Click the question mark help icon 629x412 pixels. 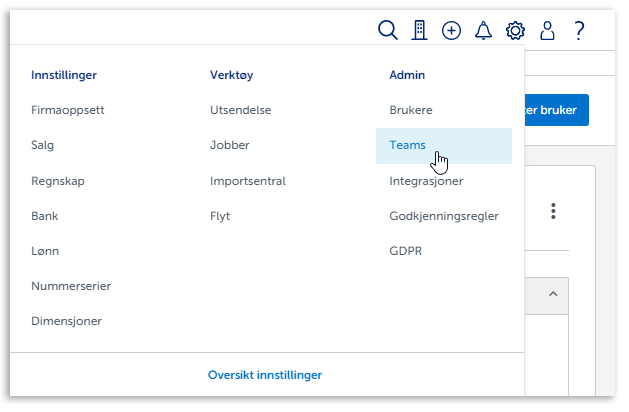point(579,31)
